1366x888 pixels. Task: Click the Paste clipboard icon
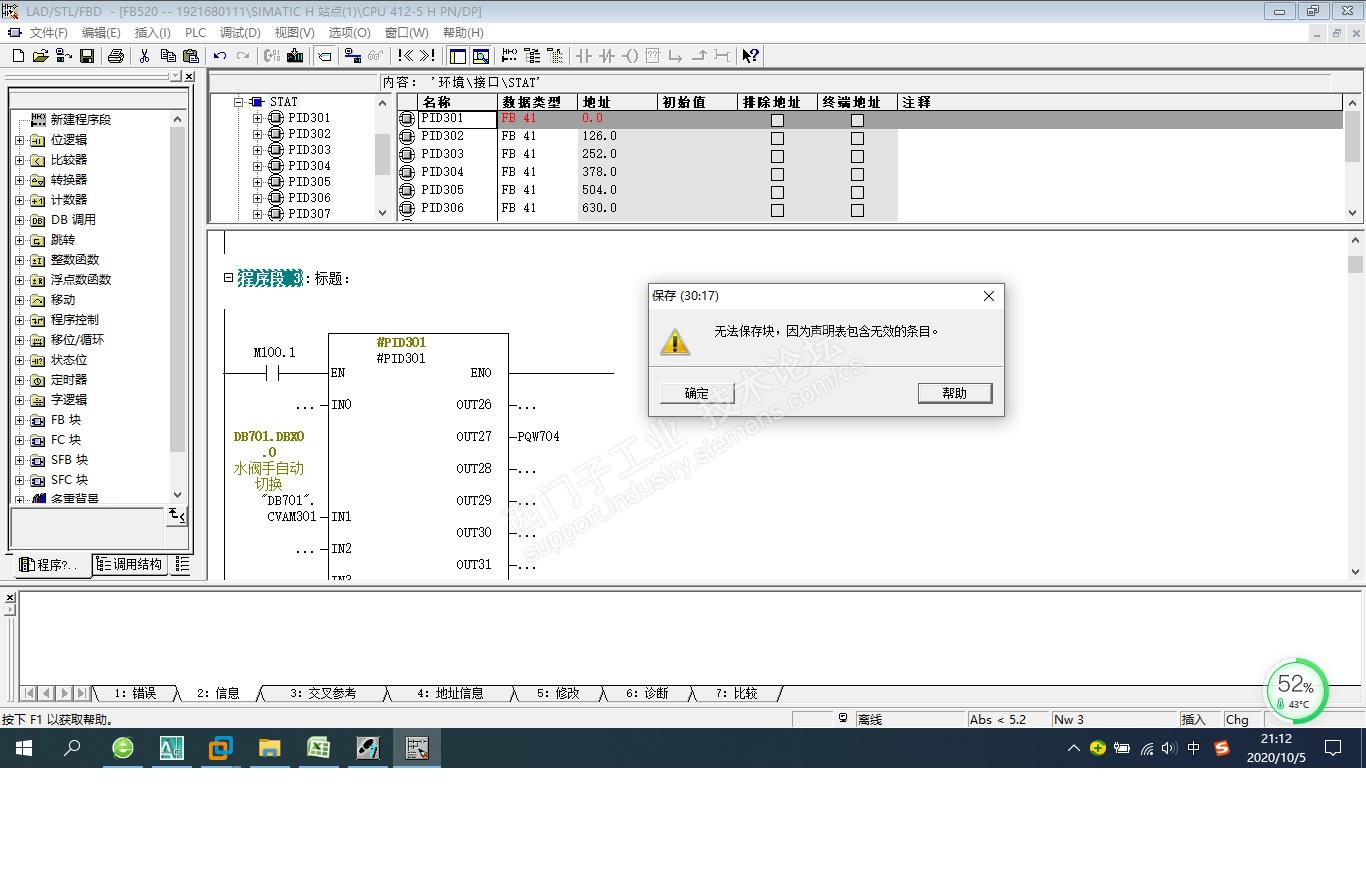pos(190,56)
